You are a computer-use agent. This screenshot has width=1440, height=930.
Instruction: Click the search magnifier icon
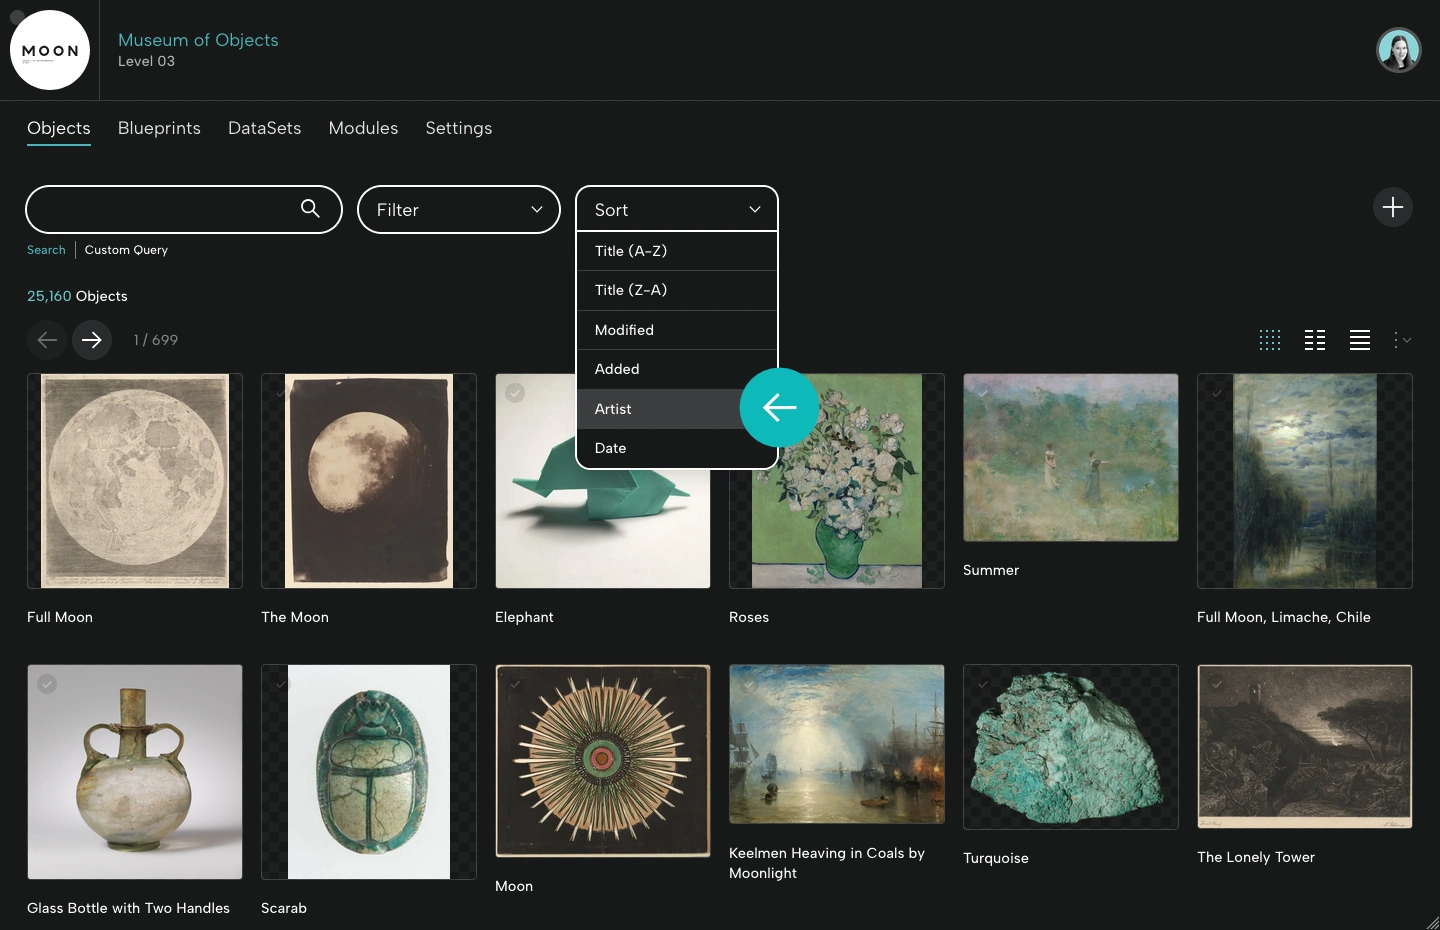click(308, 209)
